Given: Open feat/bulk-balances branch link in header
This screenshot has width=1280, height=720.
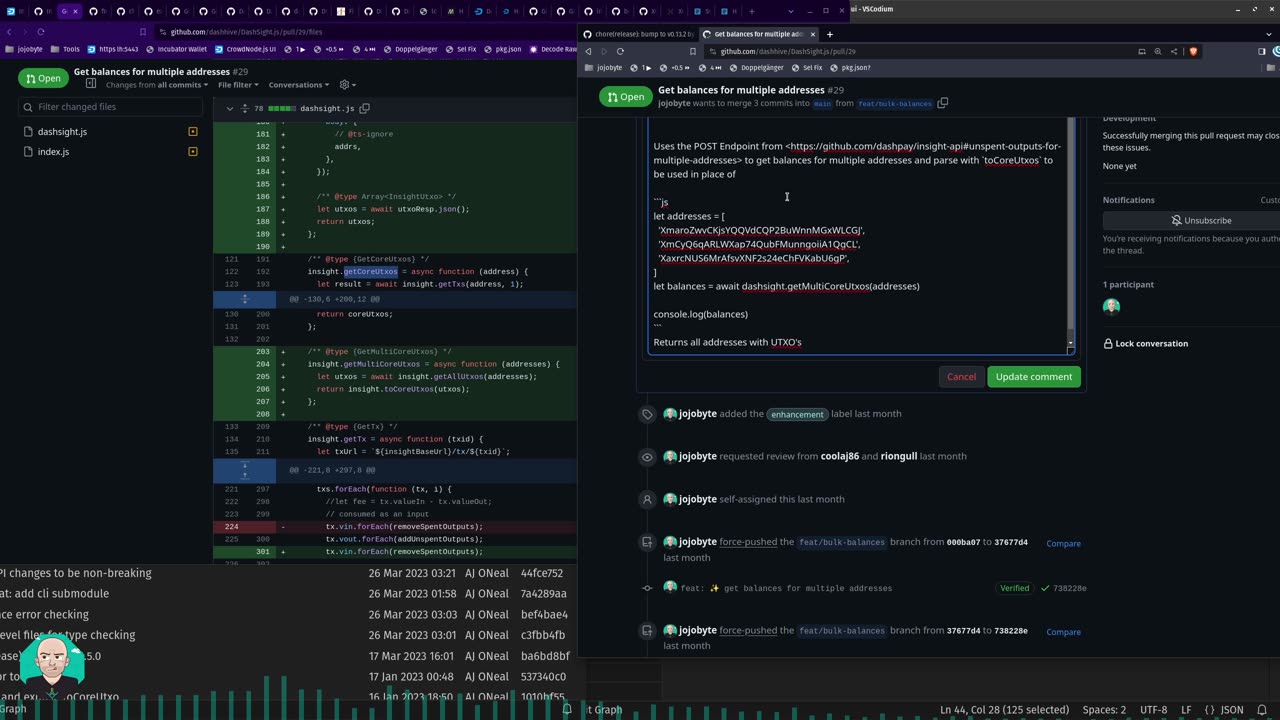Looking at the screenshot, I should 895,104.
